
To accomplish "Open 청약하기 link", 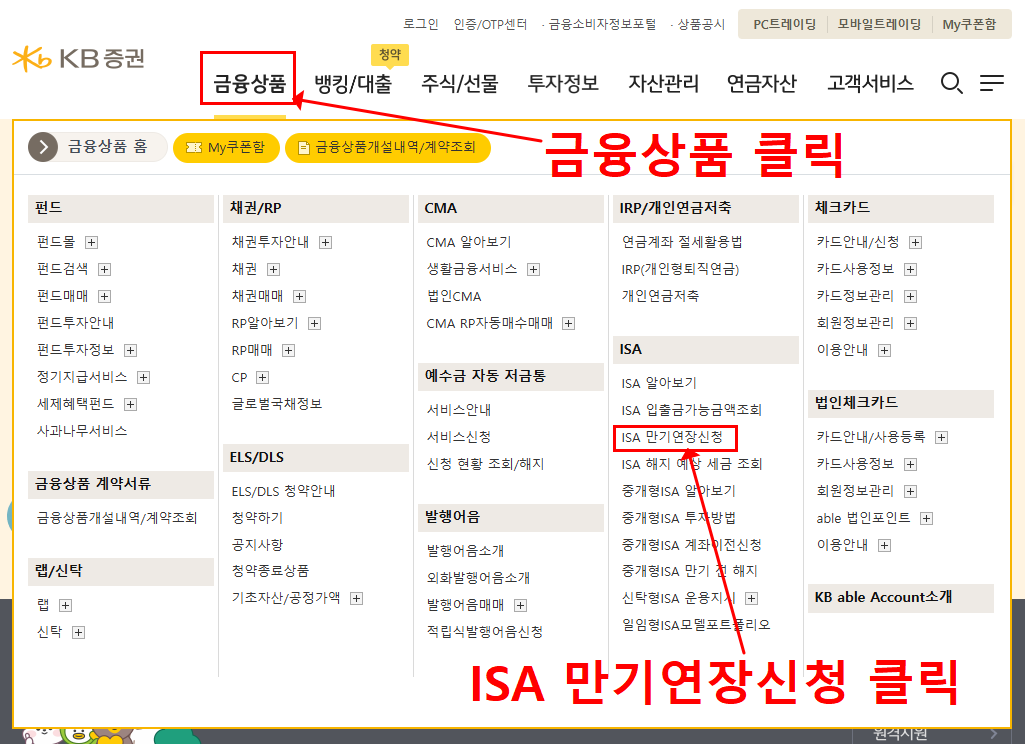I will [257, 518].
